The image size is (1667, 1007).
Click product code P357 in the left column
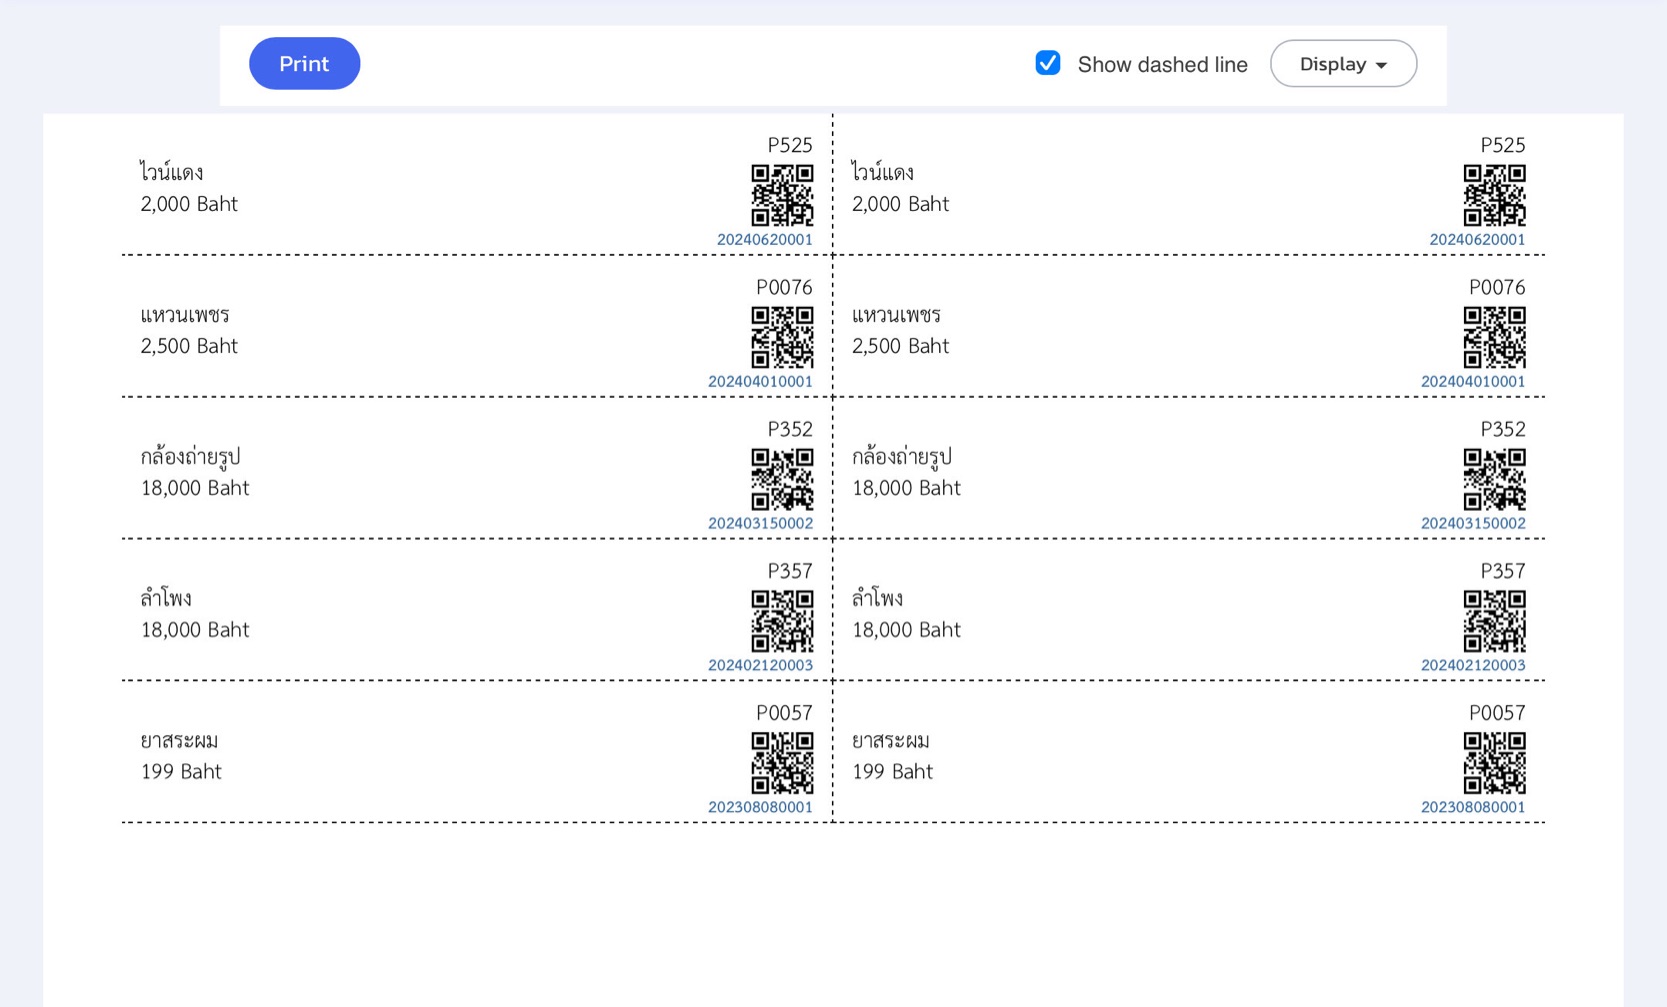click(790, 571)
